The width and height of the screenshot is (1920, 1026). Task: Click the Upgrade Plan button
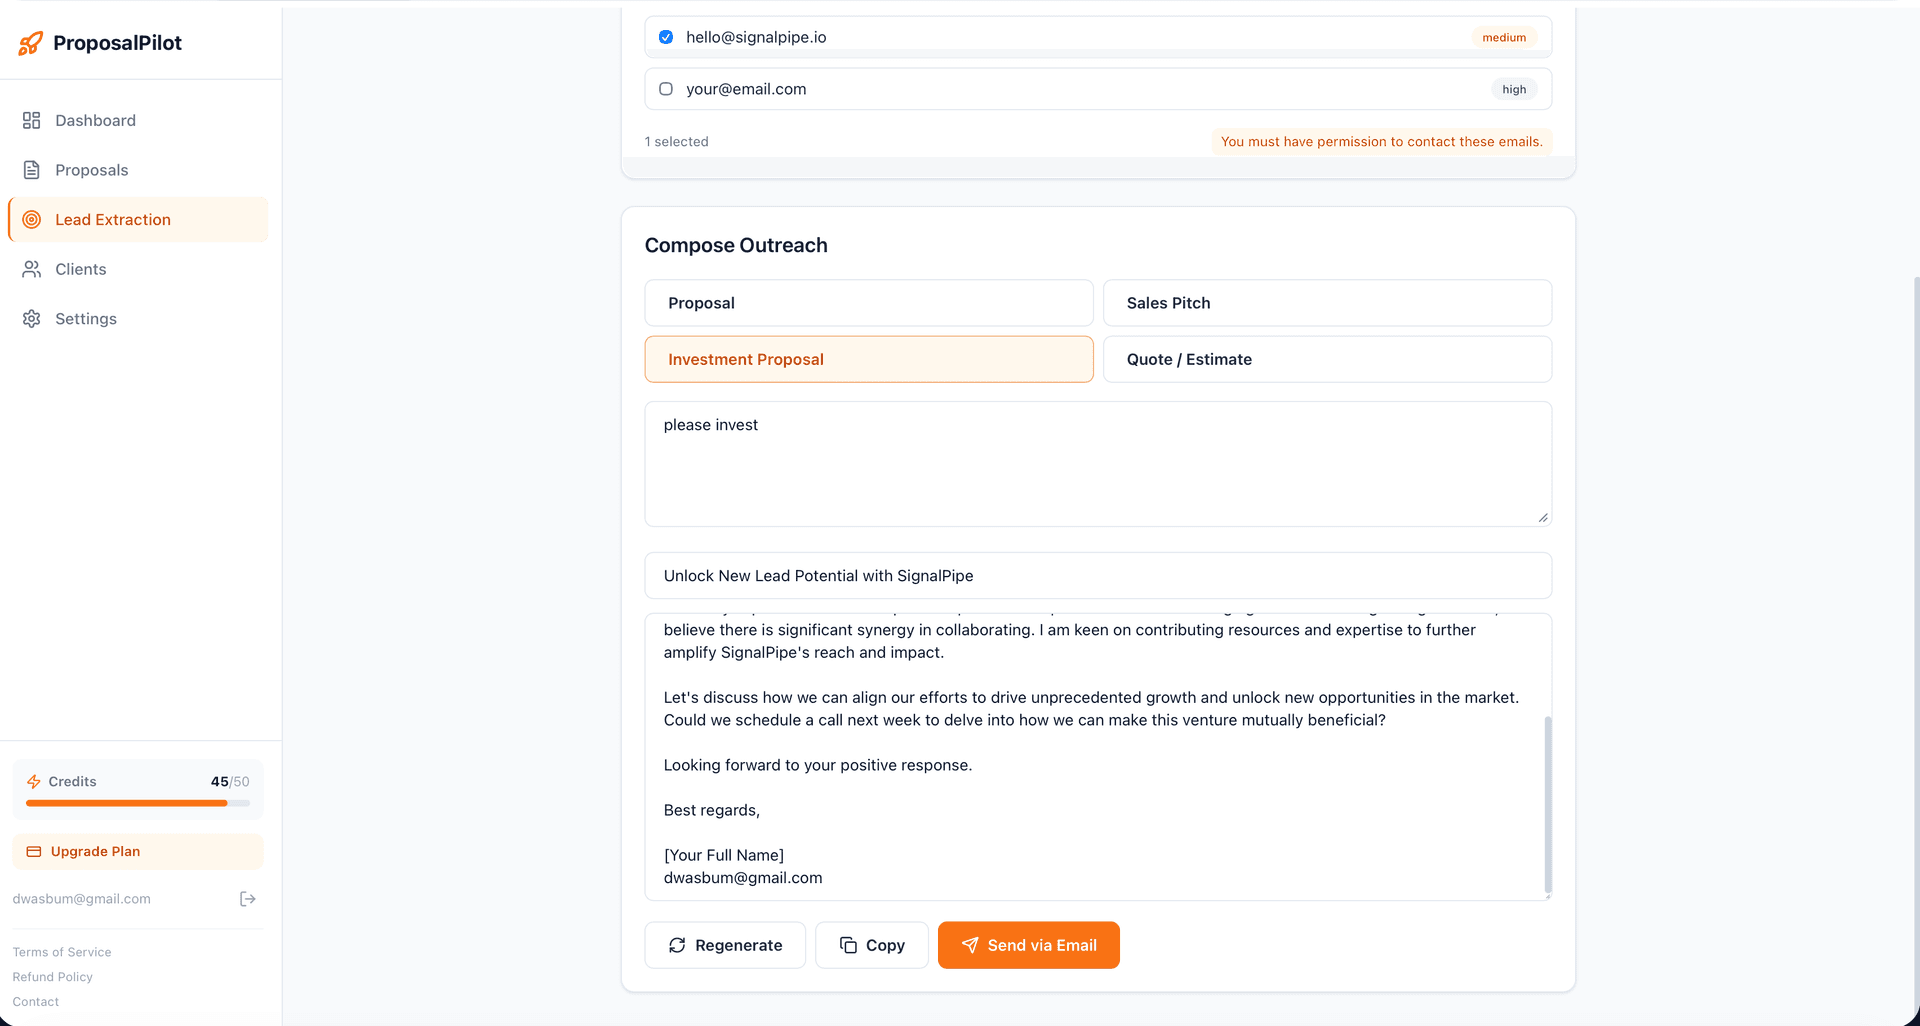coord(138,852)
